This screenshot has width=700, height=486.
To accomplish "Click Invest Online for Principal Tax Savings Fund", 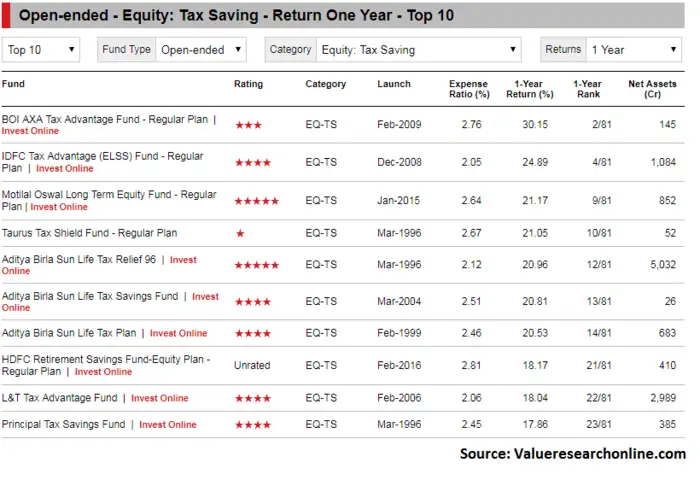I will tap(168, 425).
